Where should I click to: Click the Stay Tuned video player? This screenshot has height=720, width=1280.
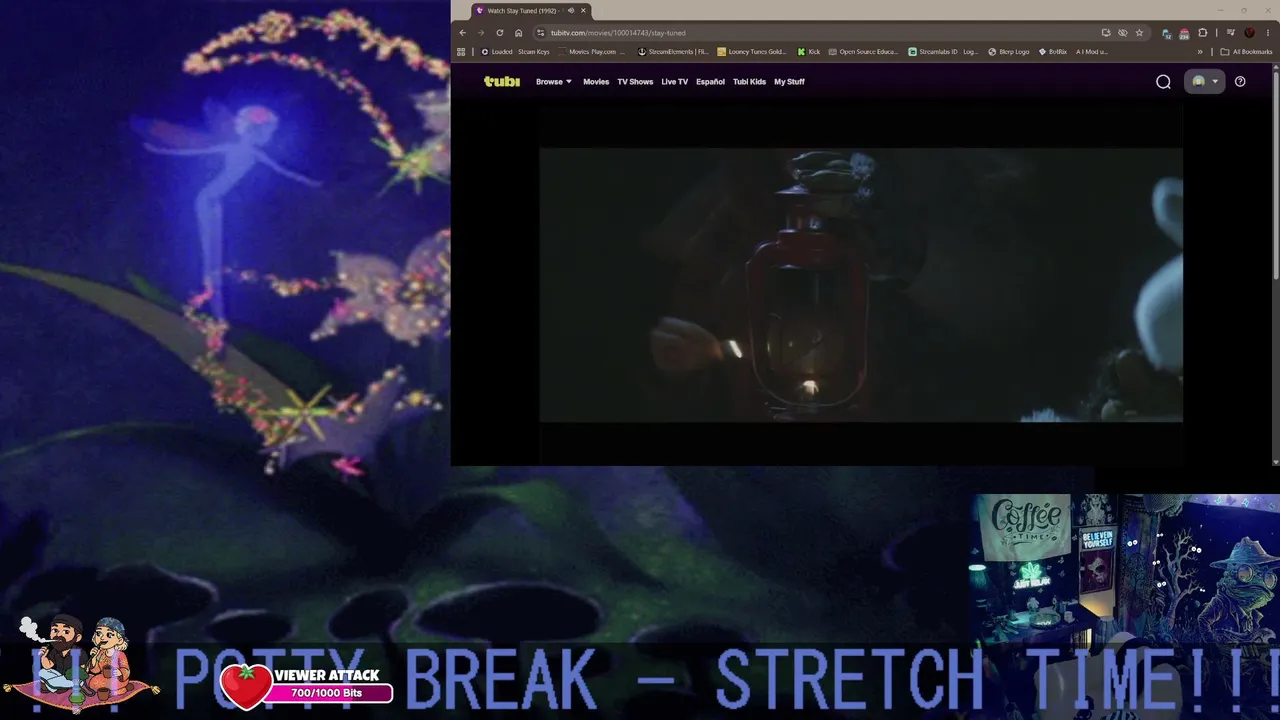point(861,285)
